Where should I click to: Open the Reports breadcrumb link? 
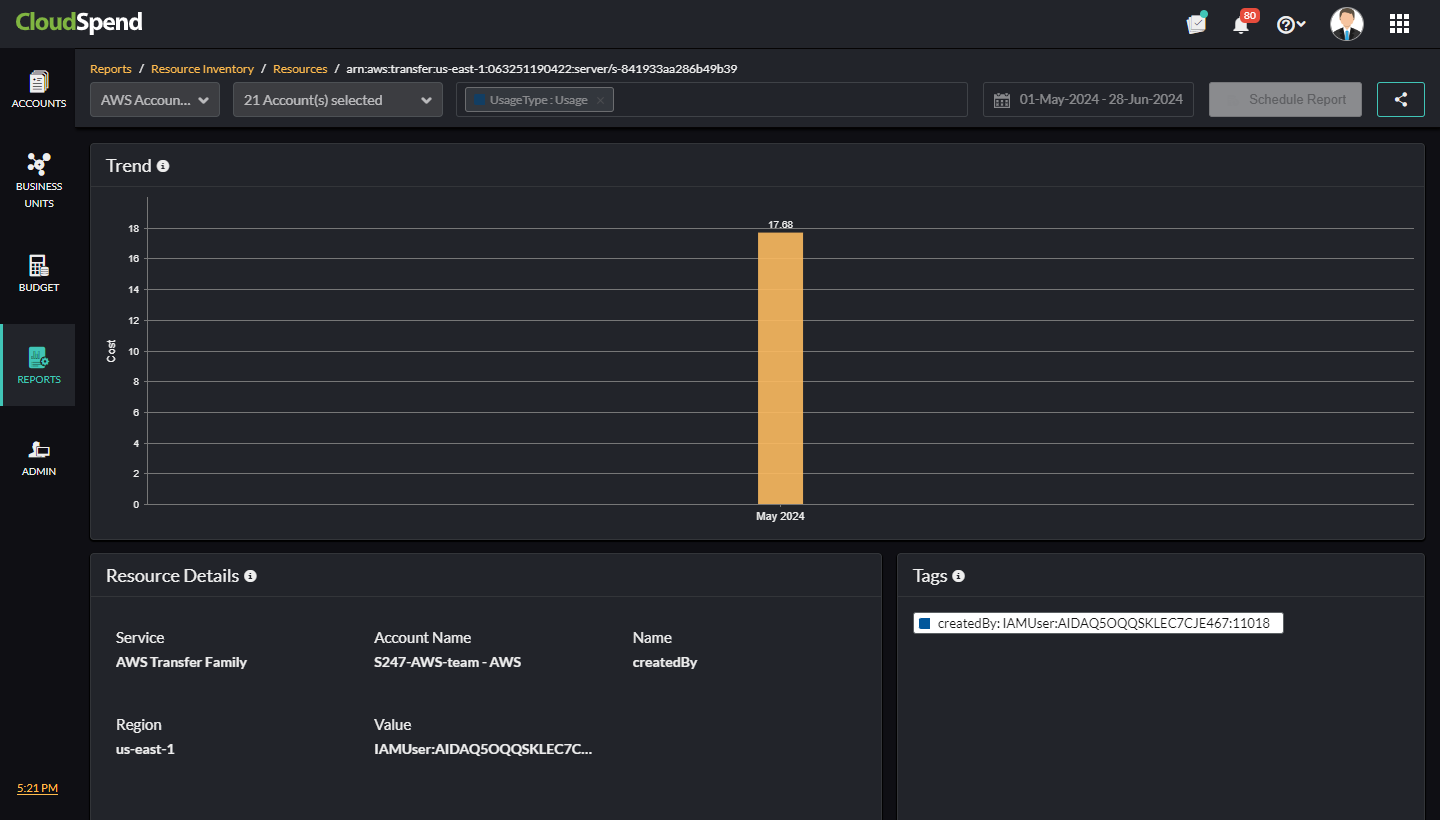click(x=110, y=68)
